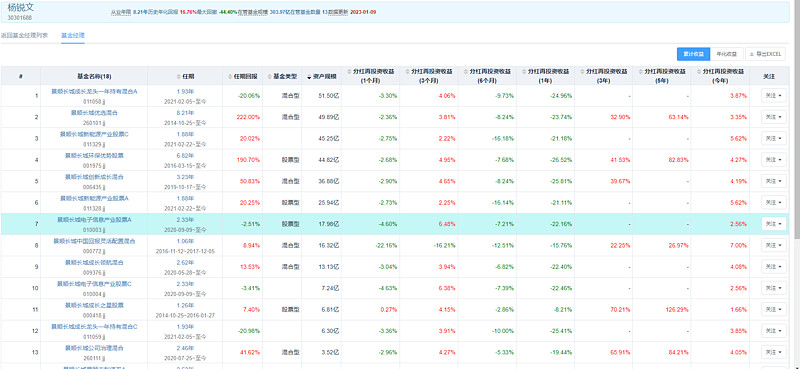Click the sort arrow beside 资产规模 header
Image resolution: width=800 pixels, height=369 pixels.
309,77
